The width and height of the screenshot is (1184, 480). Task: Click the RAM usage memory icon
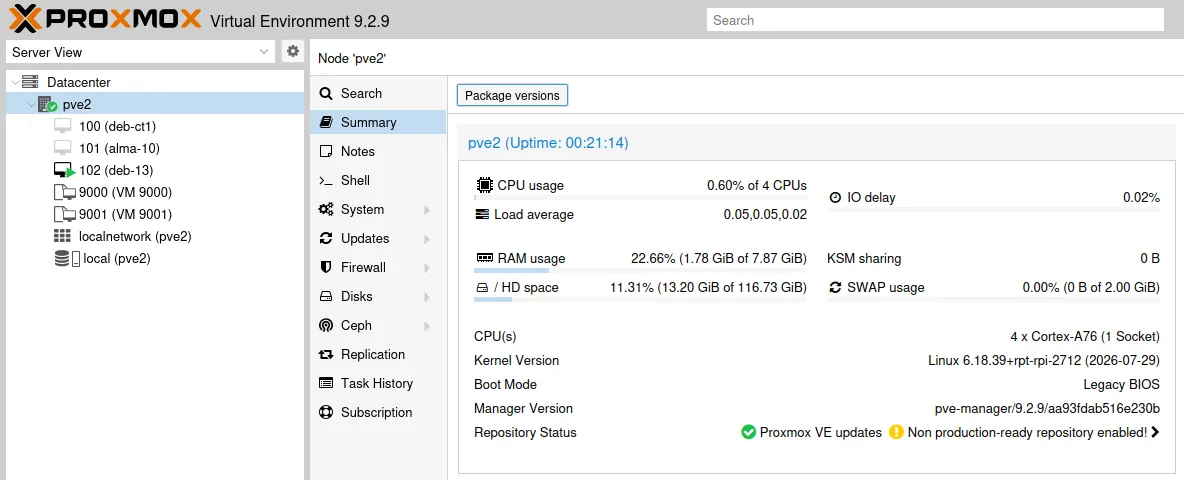pyautogui.click(x=485, y=258)
